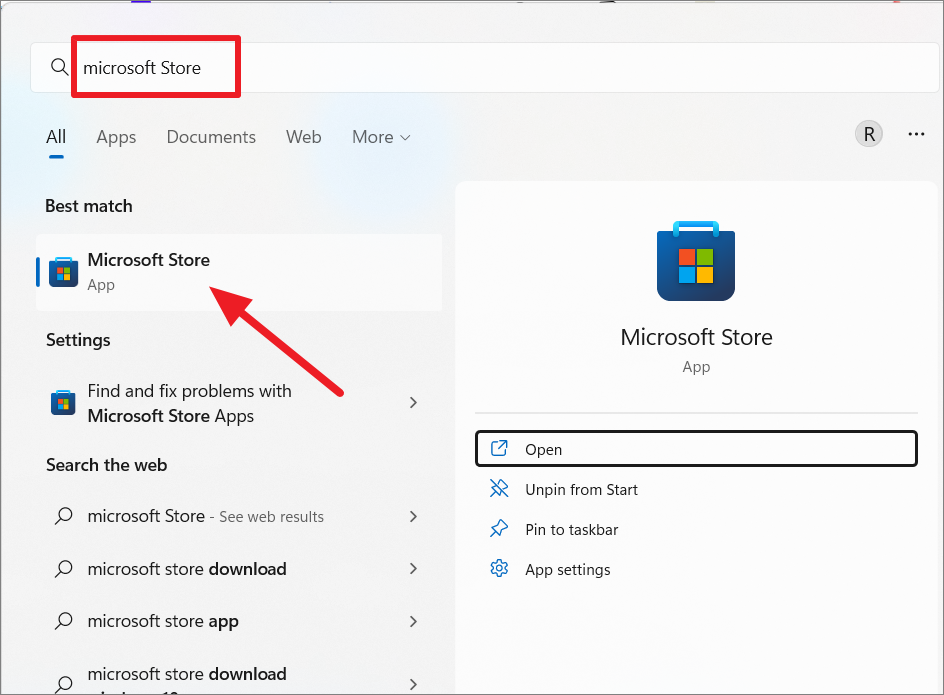Click the "Best match" section heading

pos(89,206)
